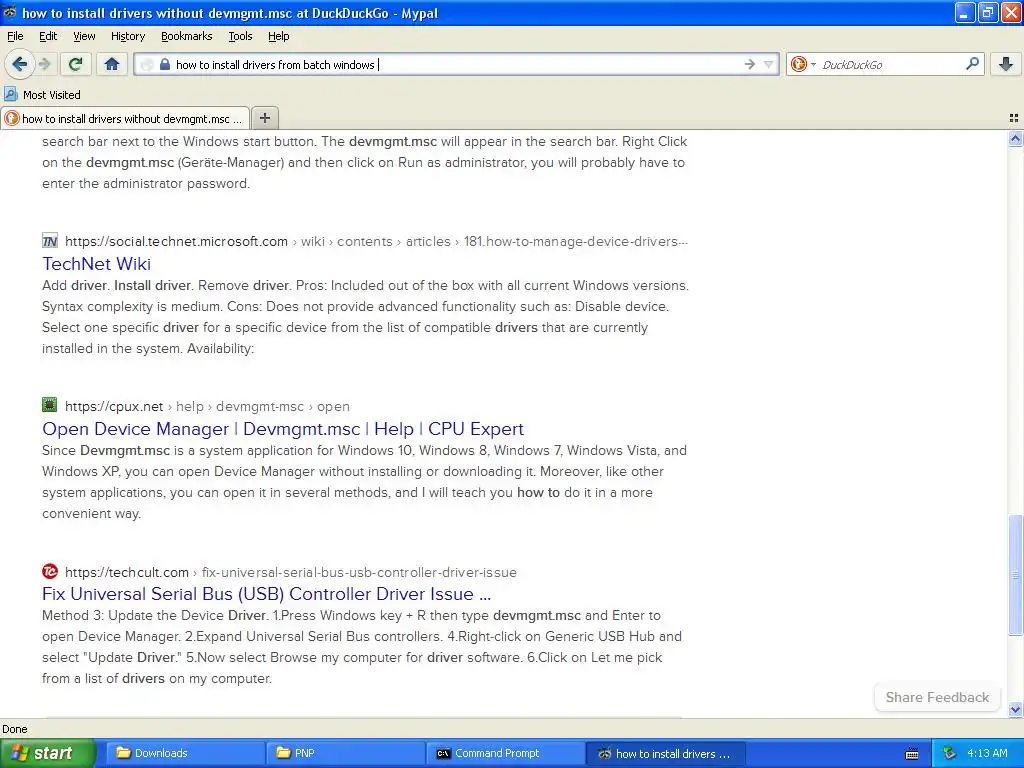
Task: Open the Home page button
Action: [112, 64]
